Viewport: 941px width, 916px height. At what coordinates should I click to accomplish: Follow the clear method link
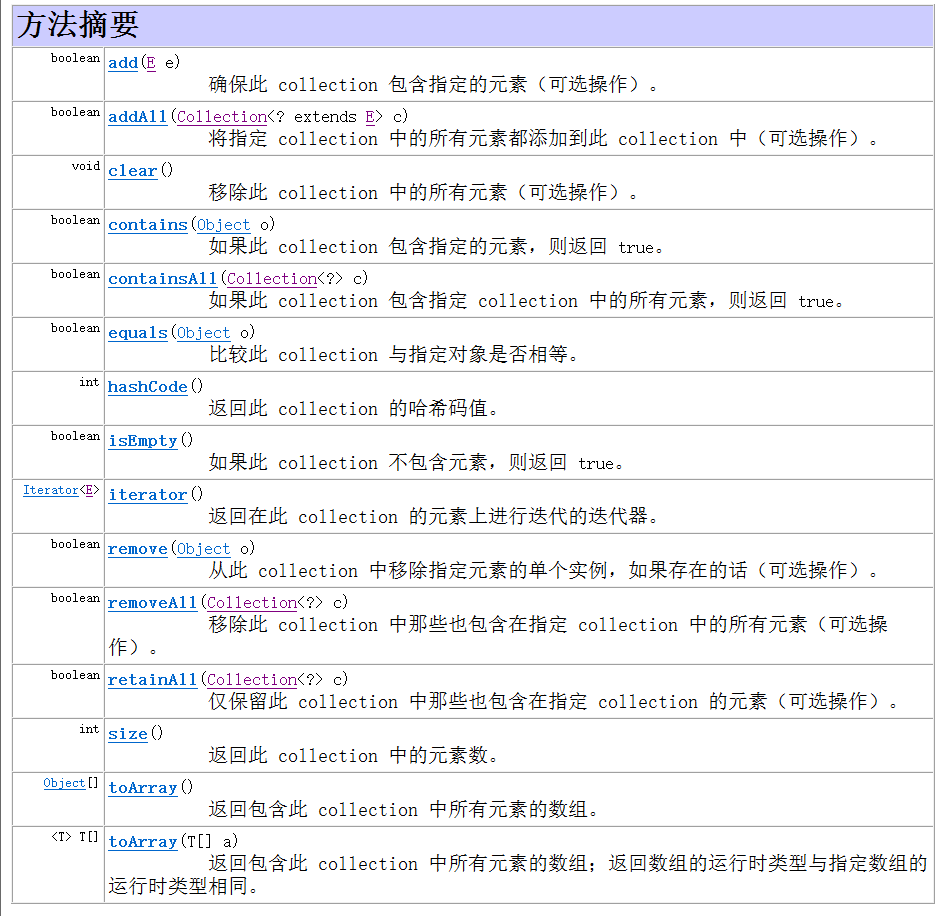131,171
